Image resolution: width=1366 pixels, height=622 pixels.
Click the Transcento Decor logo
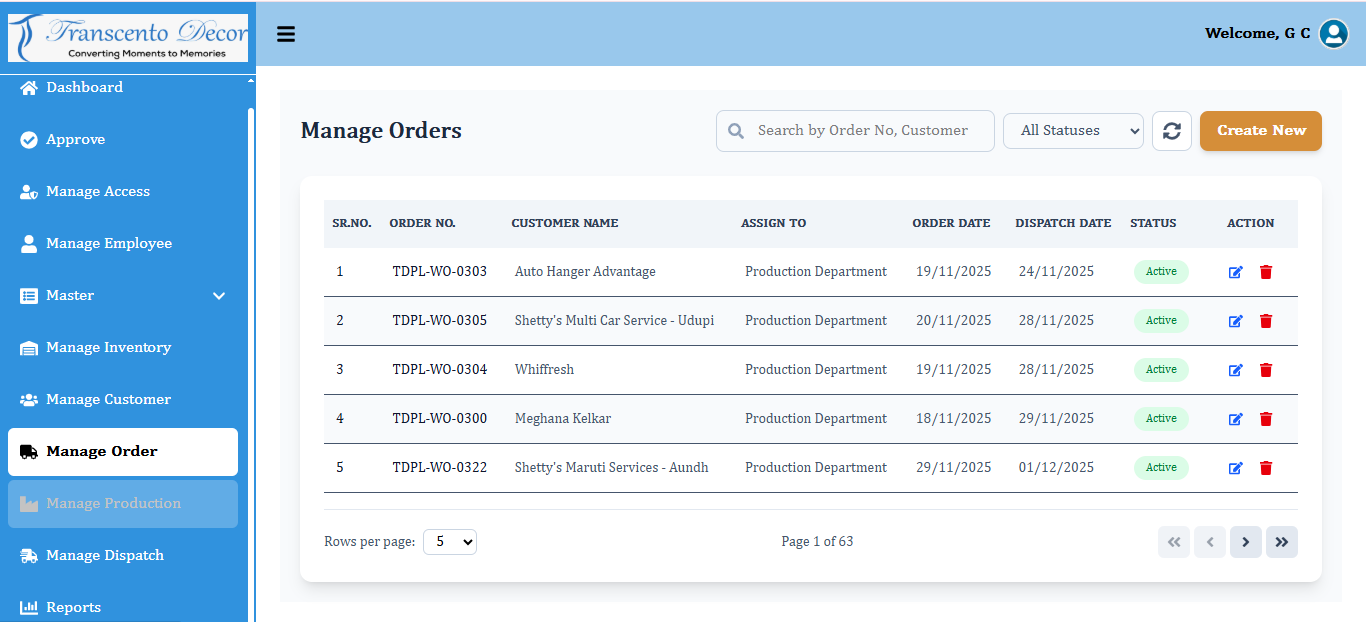pyautogui.click(x=128, y=38)
